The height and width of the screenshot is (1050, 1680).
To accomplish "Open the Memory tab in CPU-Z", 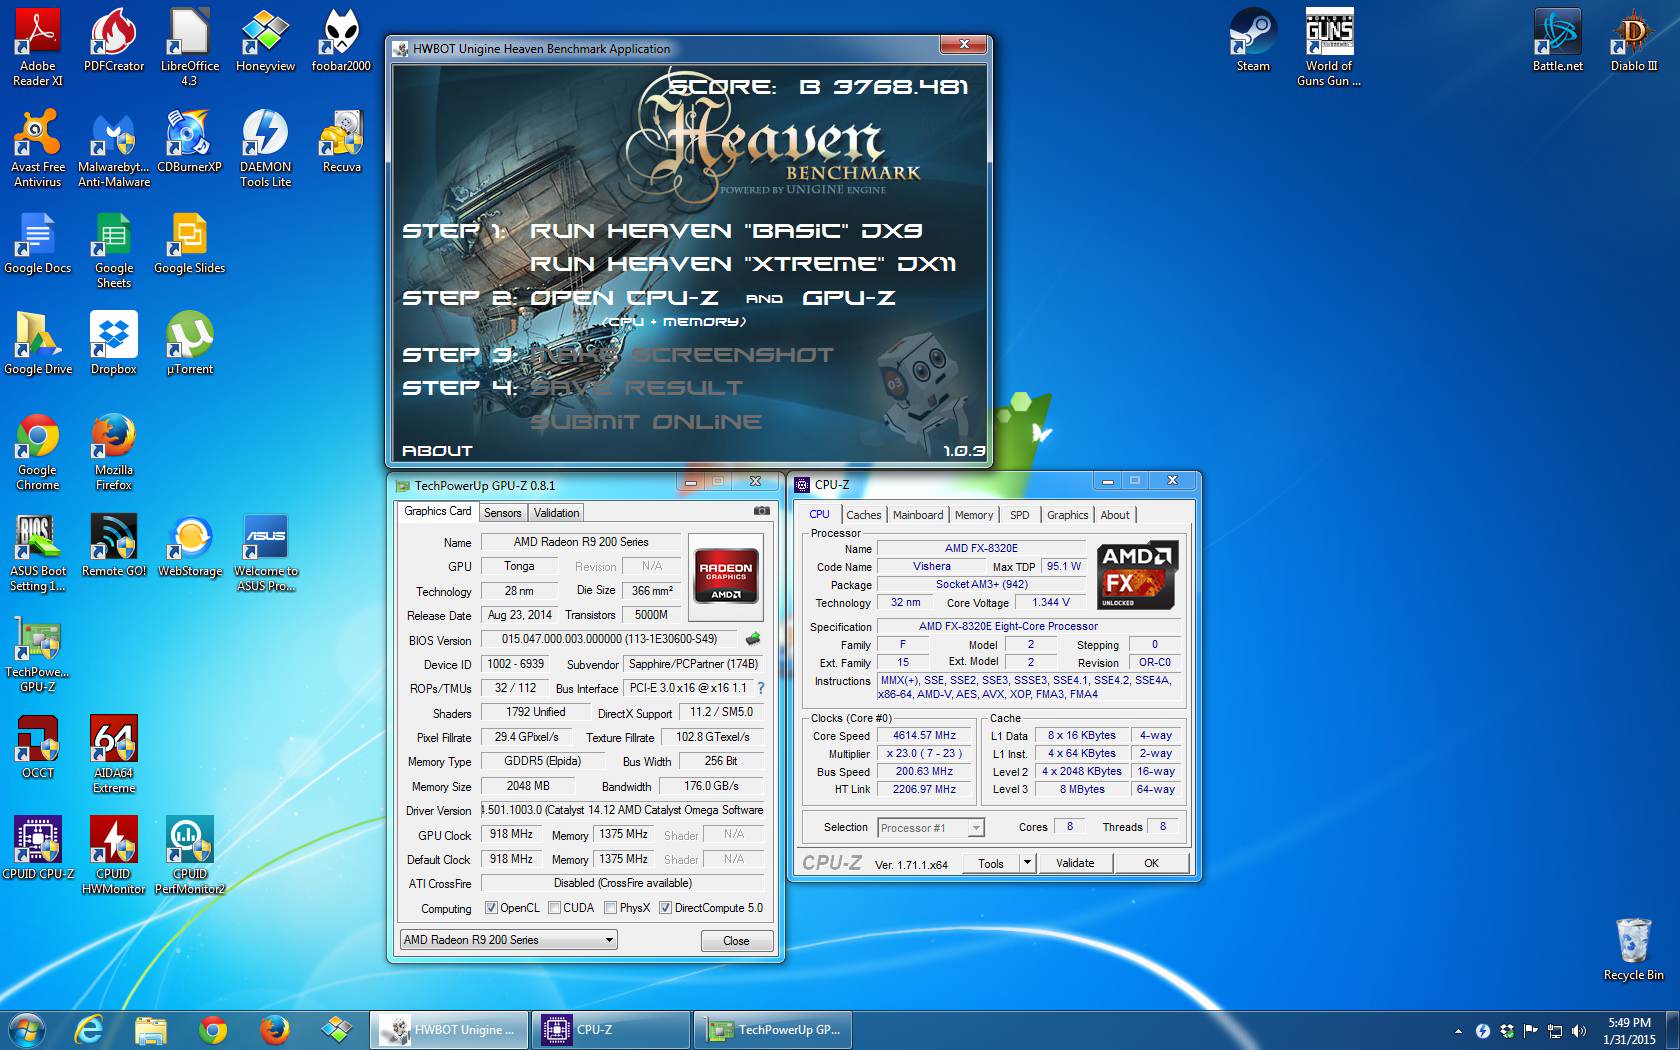I will (x=974, y=515).
